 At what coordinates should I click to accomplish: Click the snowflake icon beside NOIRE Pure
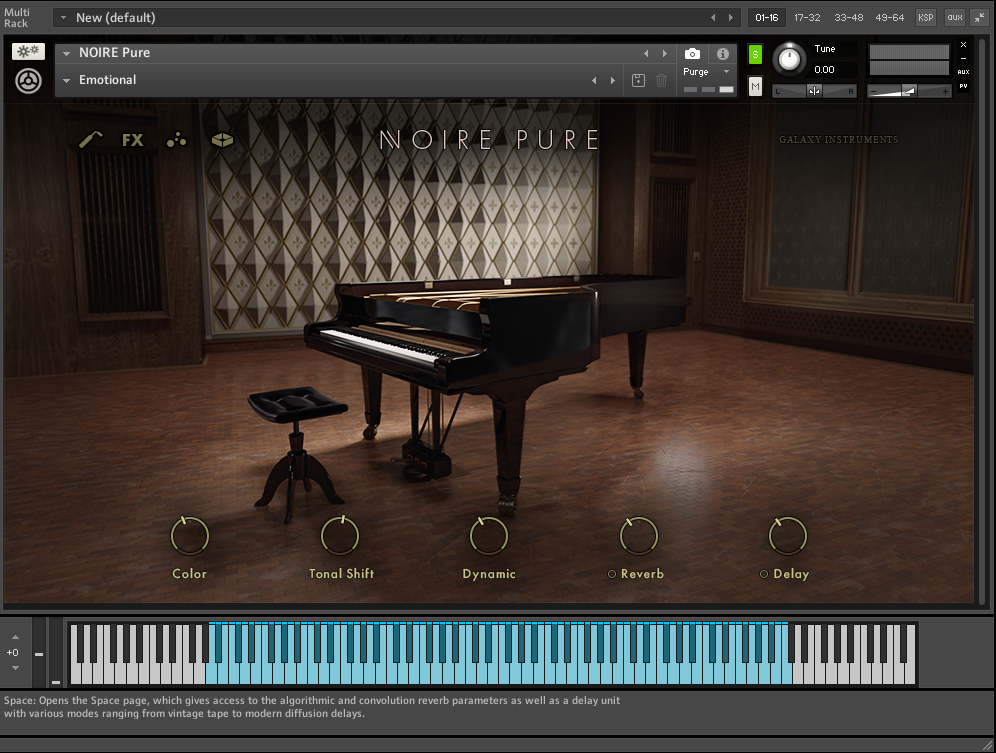click(28, 51)
